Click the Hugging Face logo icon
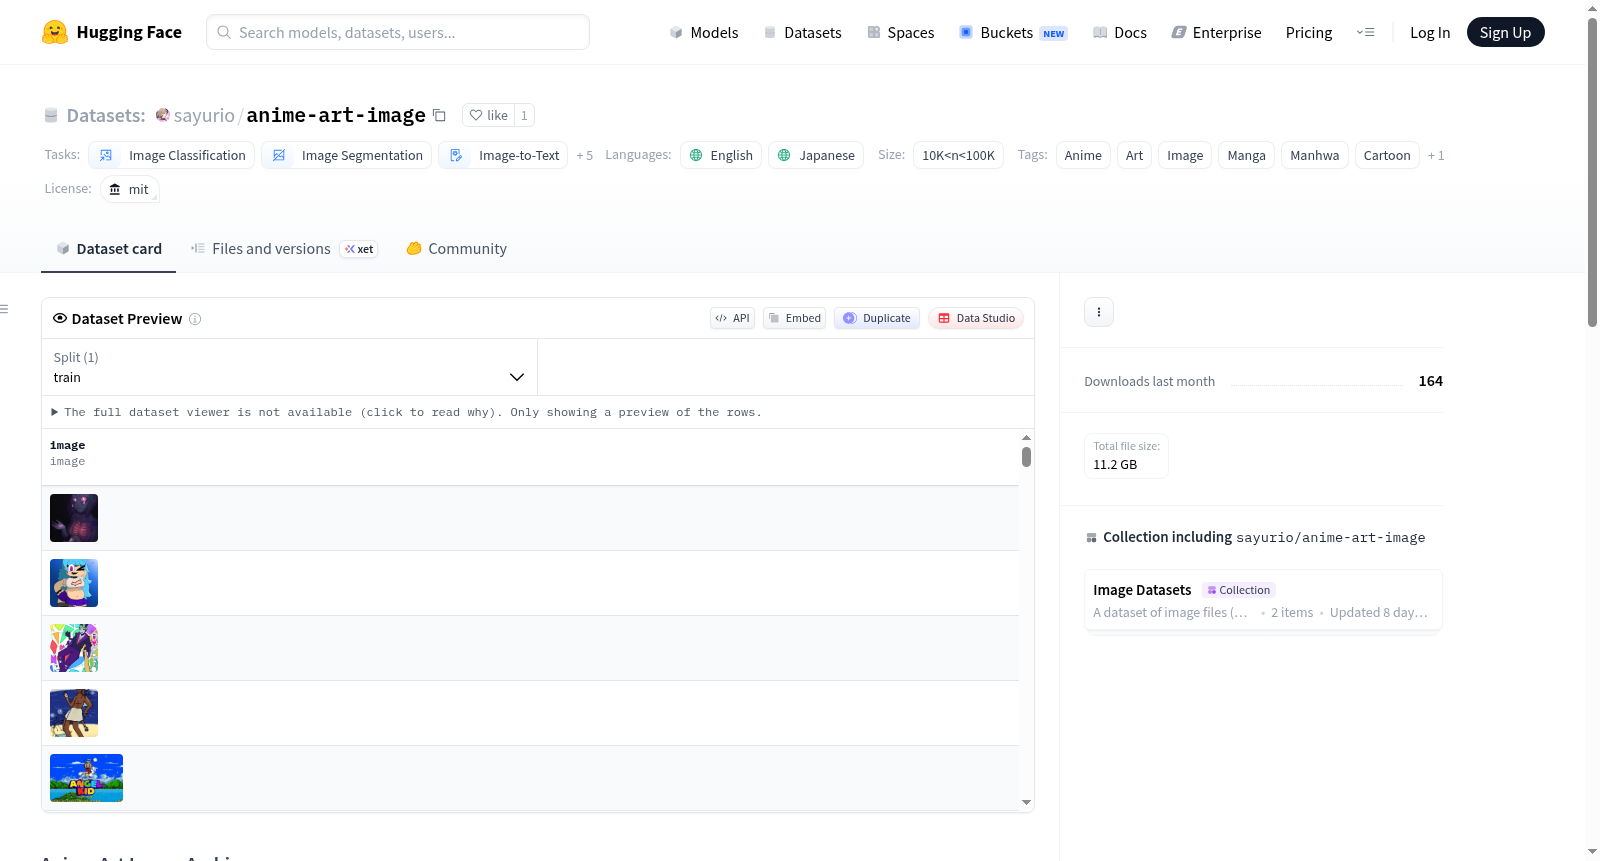1600x861 pixels. click(55, 32)
